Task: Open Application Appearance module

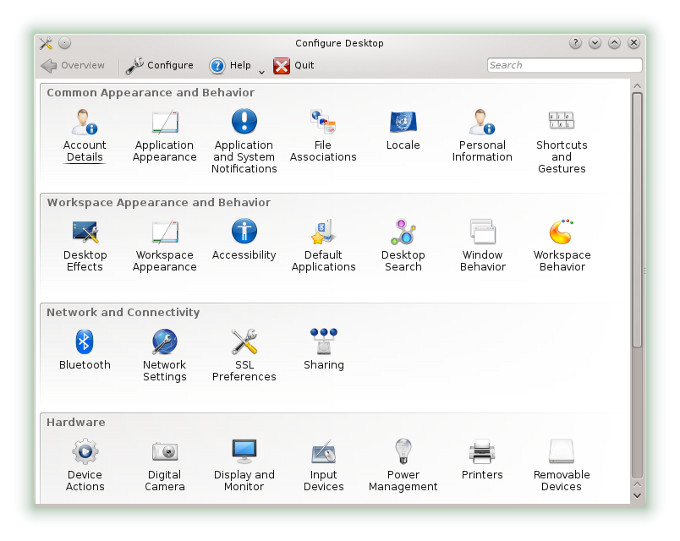Action: [x=164, y=136]
